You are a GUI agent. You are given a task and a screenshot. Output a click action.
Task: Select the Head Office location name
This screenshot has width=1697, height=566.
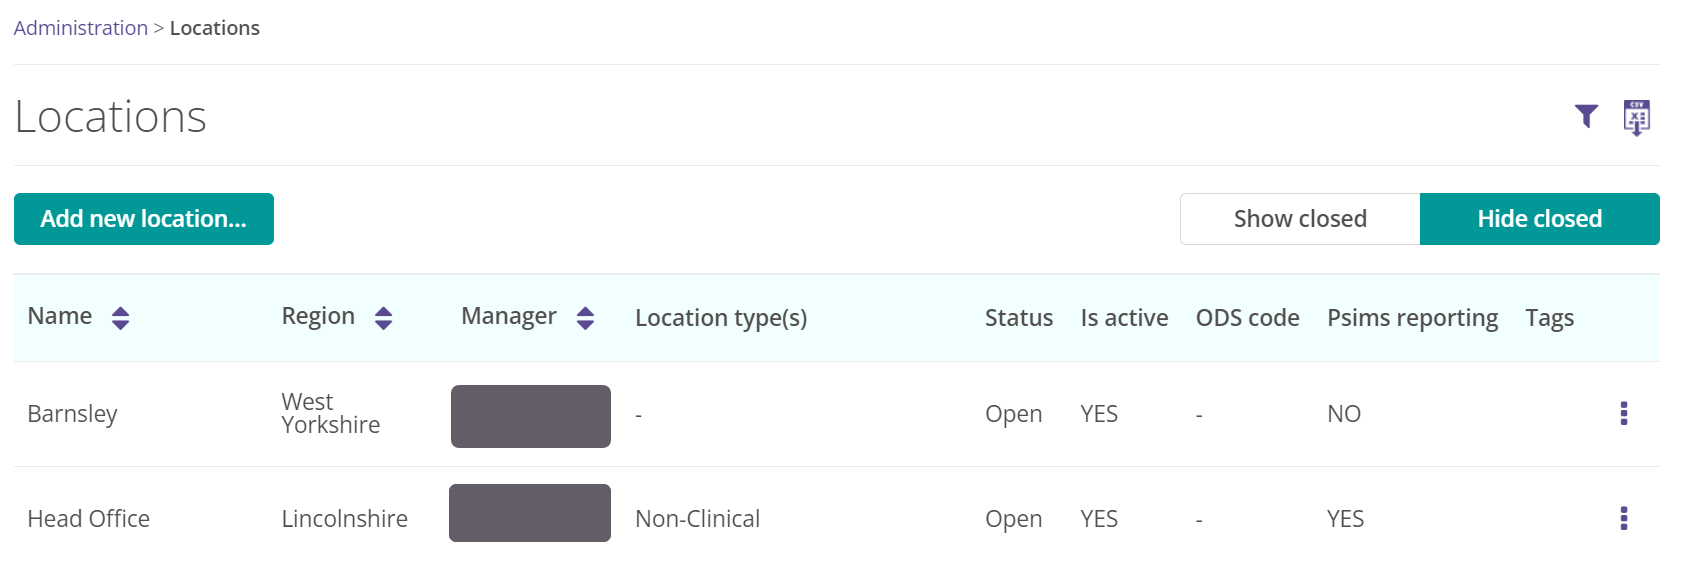[89, 519]
